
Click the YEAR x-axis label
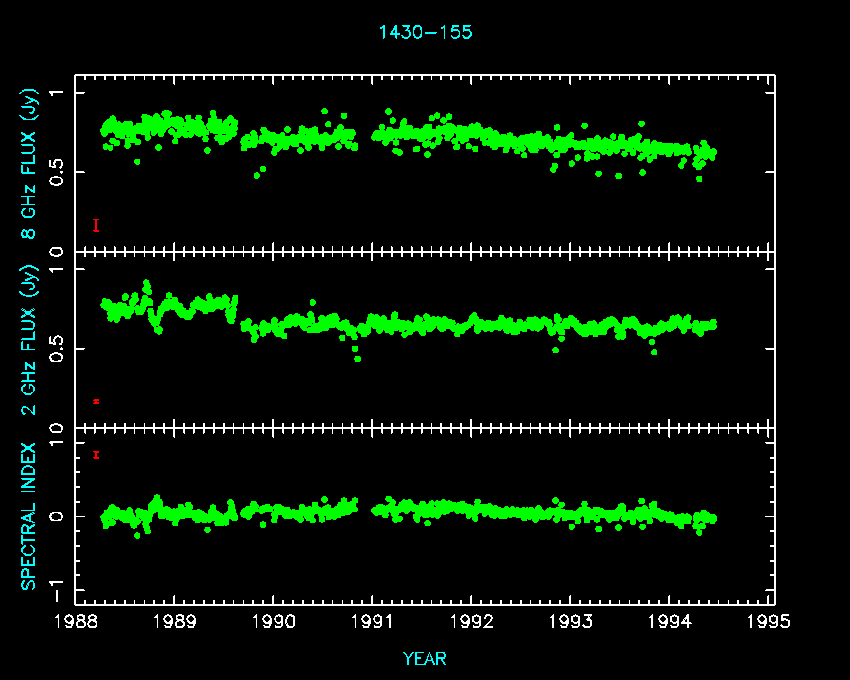(x=425, y=658)
